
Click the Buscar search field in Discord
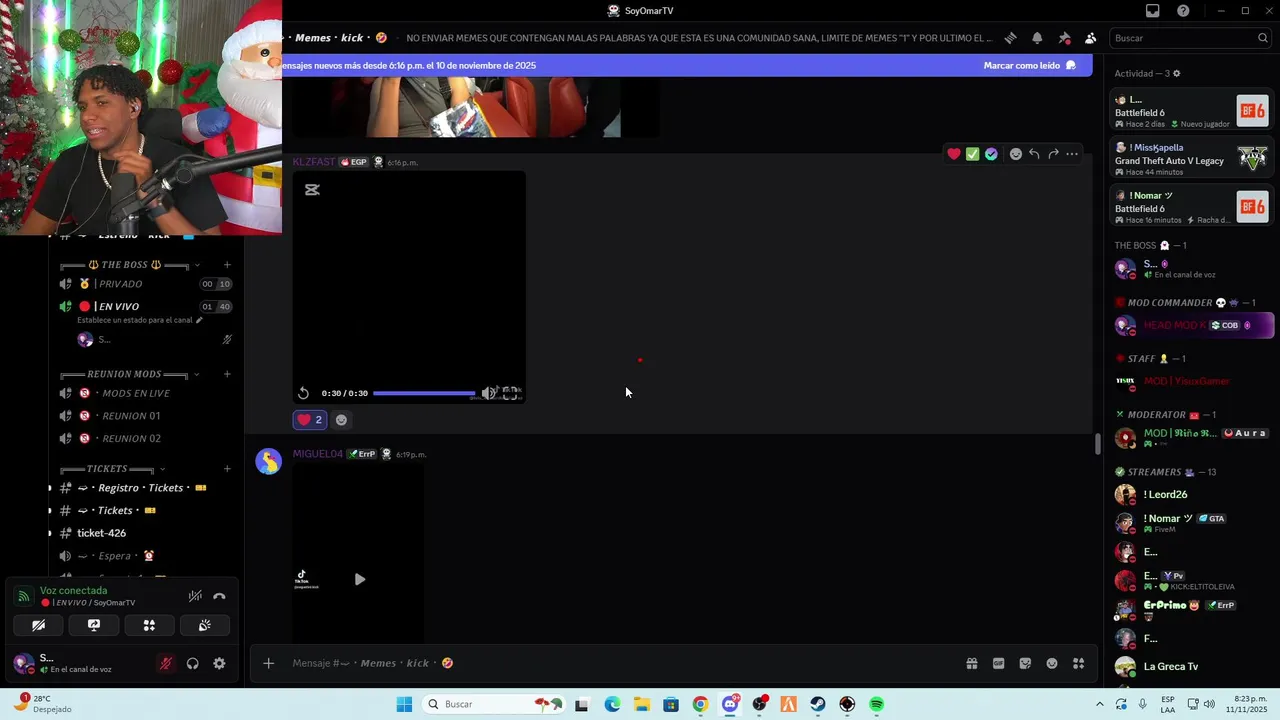1191,38
